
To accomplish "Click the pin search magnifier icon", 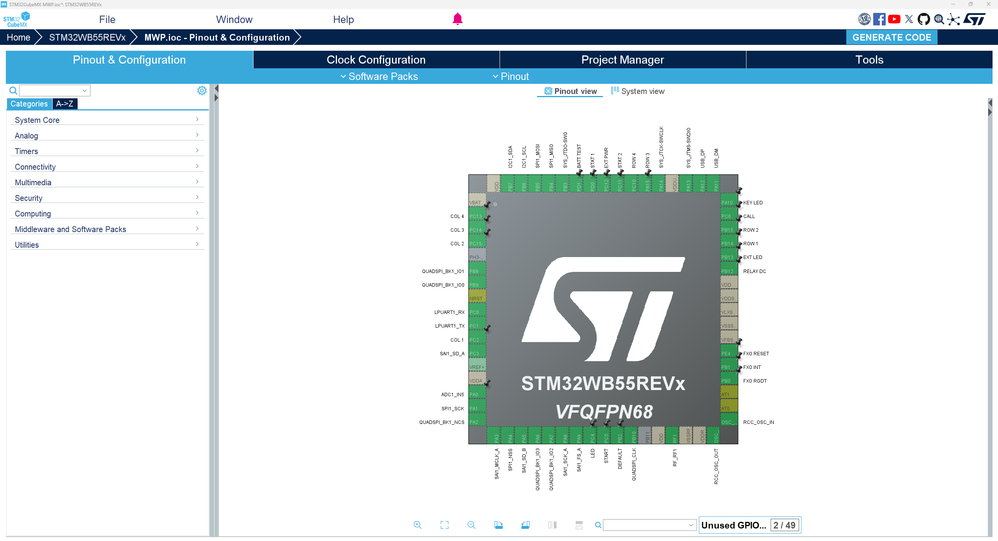I will pos(598,525).
